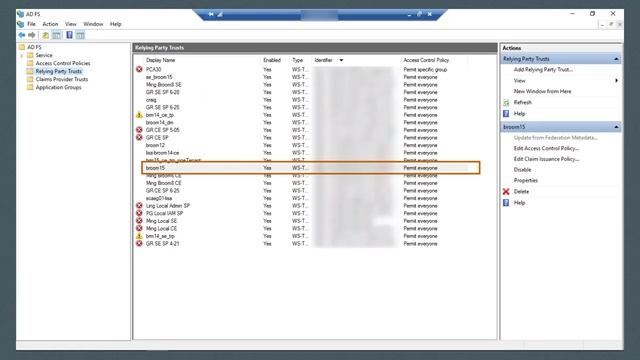Click the AD FS root folder icon
The height and width of the screenshot is (360, 640).
point(22,47)
